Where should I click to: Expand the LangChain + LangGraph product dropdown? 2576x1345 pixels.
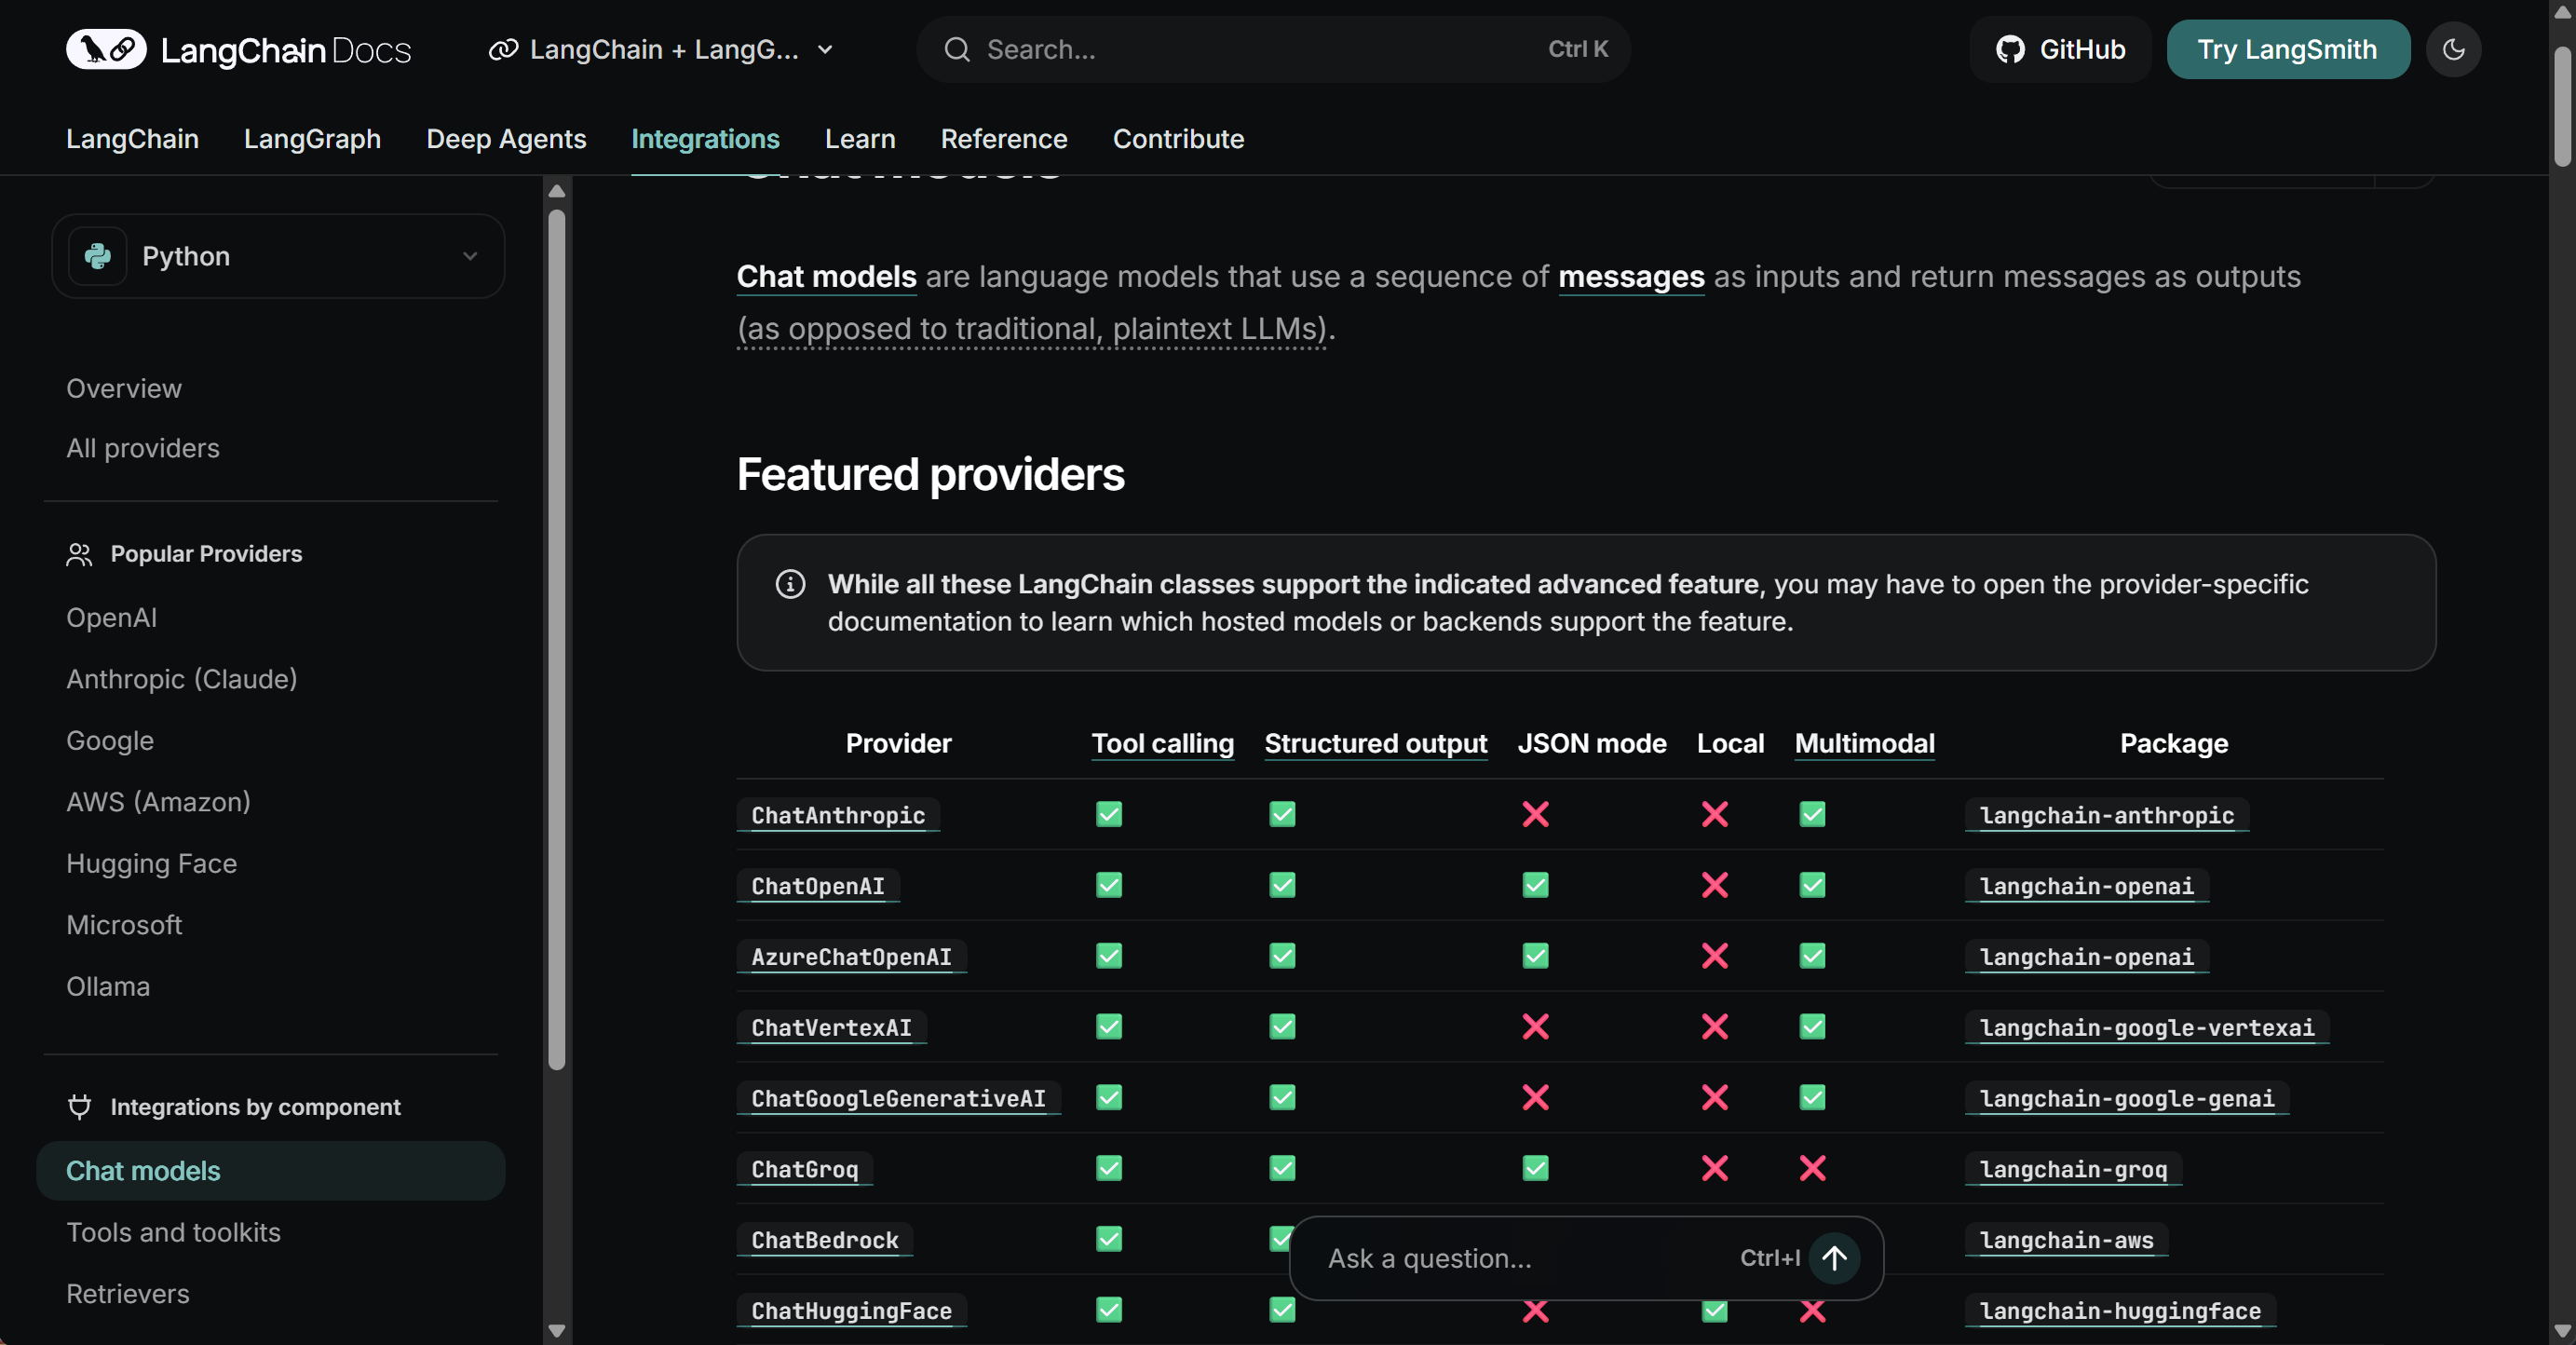tap(661, 49)
